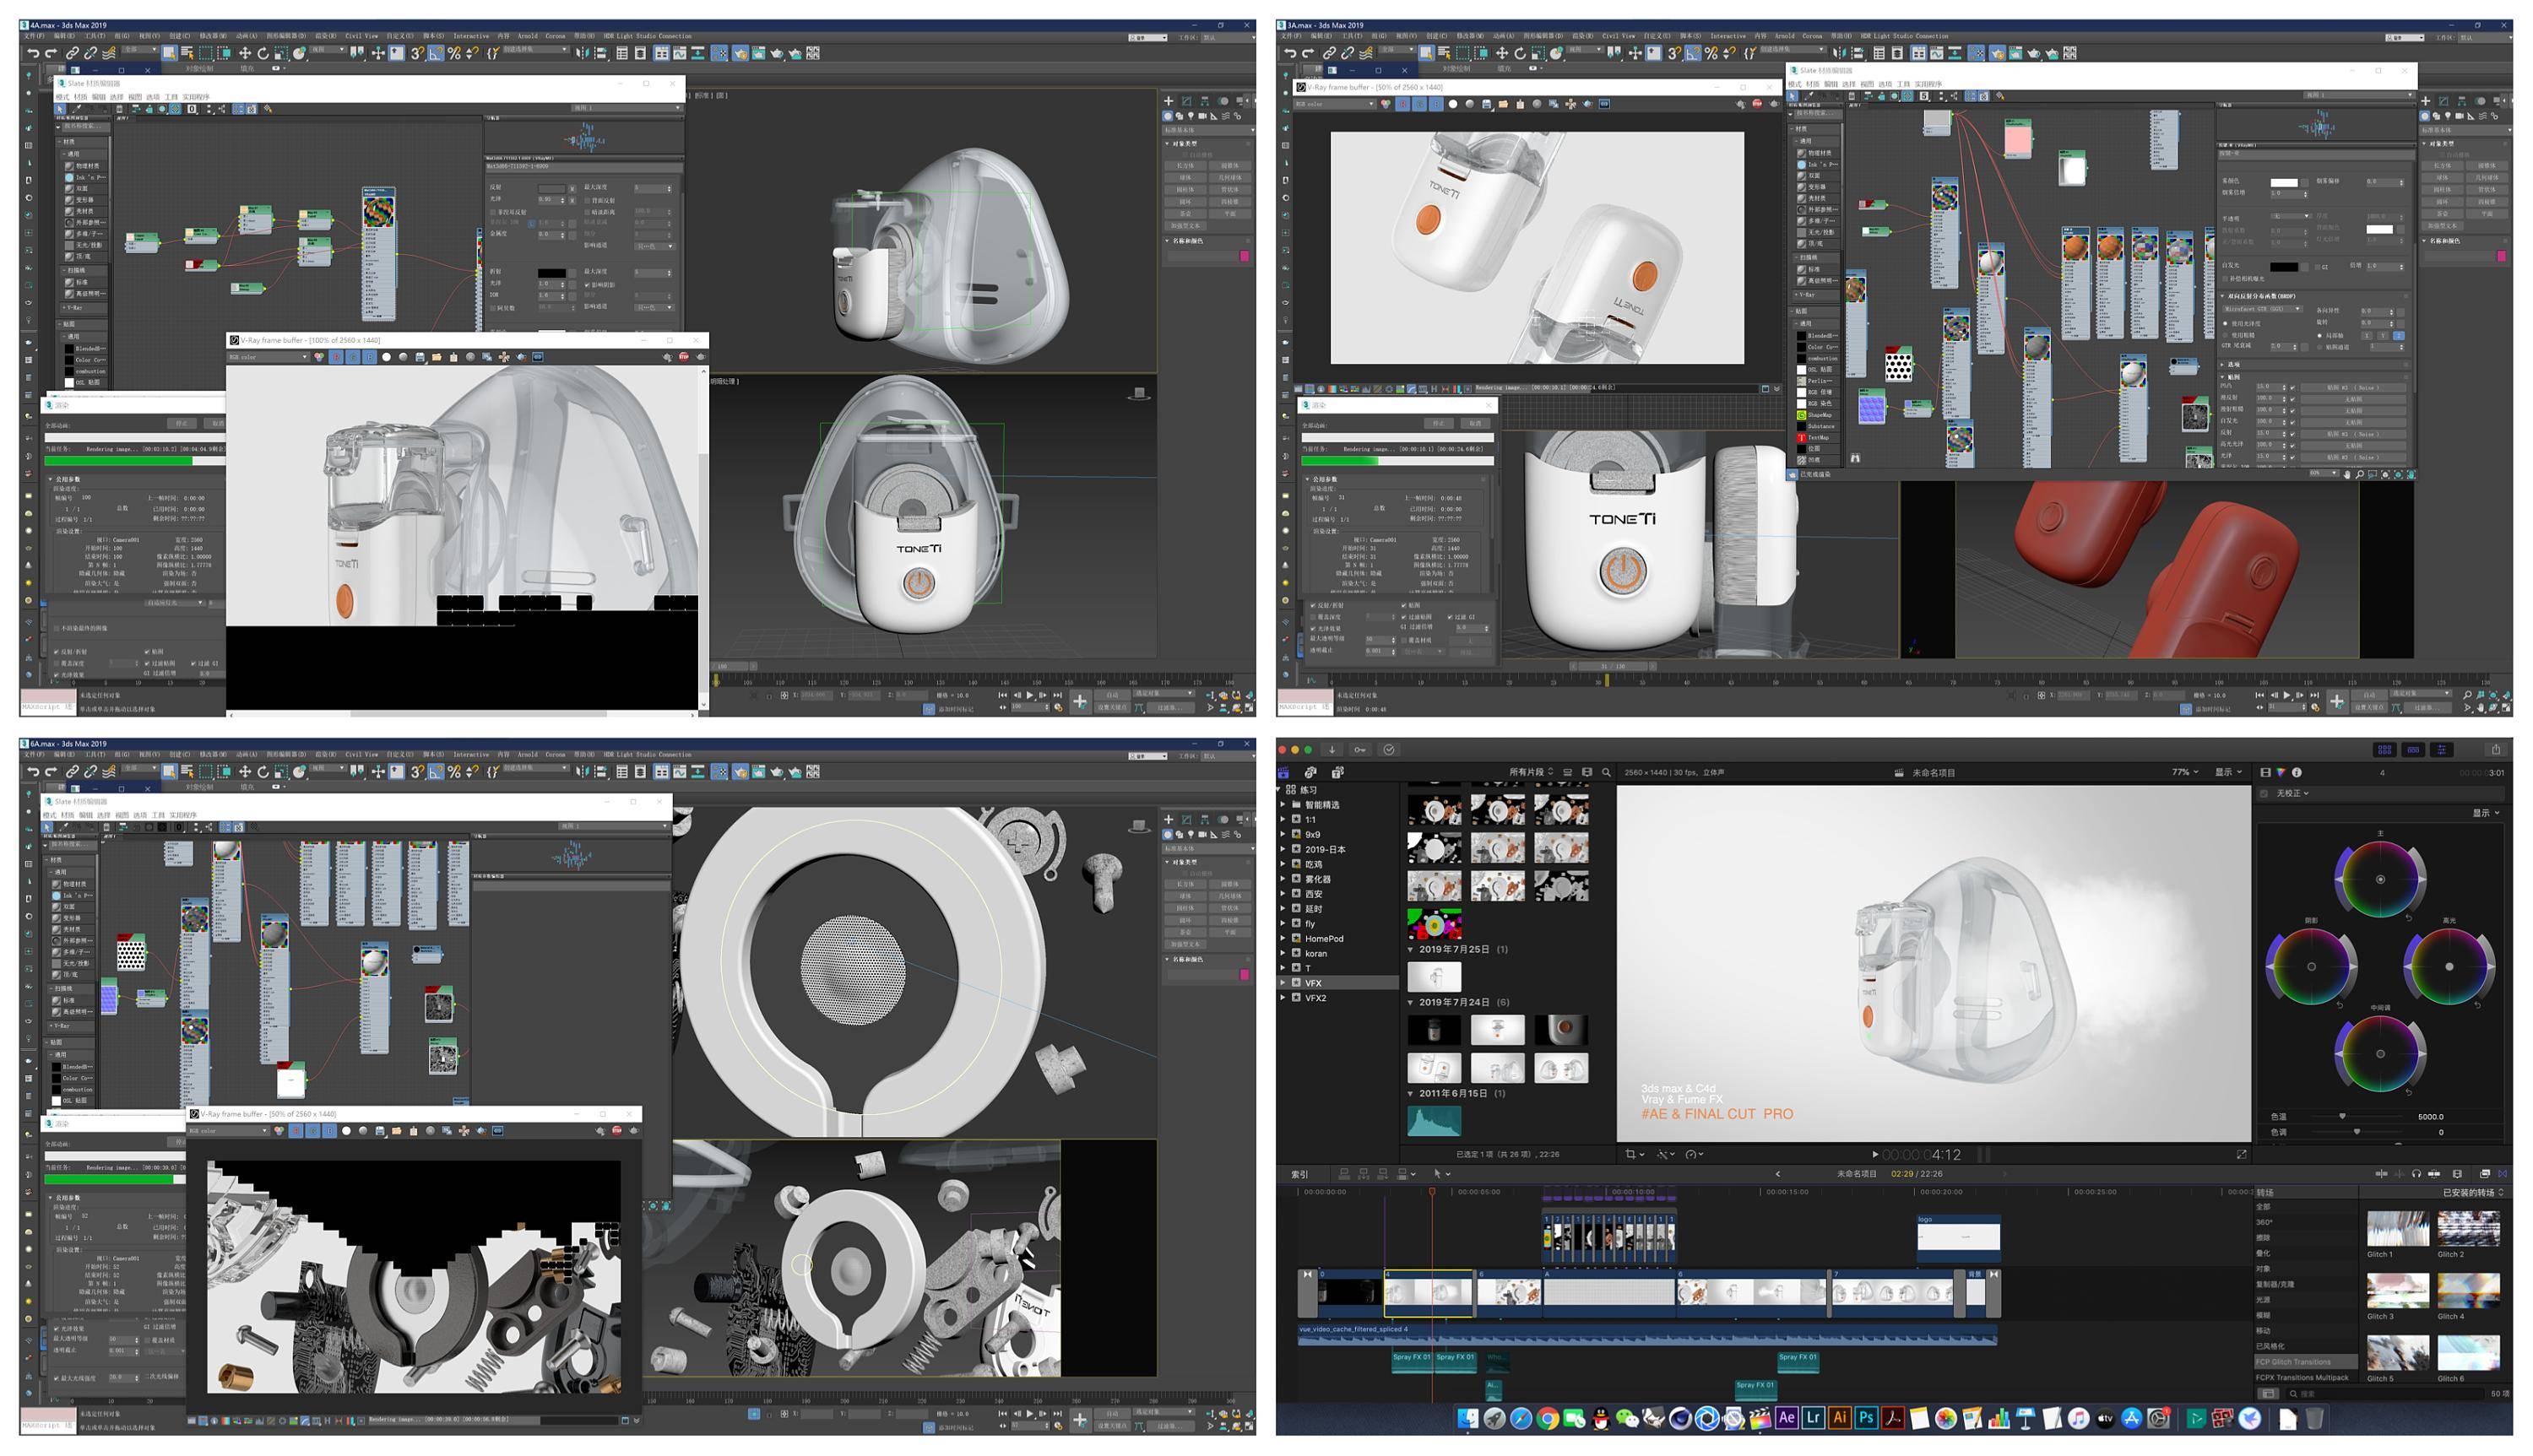Click Redo in the 3A.max toolbar
This screenshot has height=1456, width=2533.
(1308, 54)
